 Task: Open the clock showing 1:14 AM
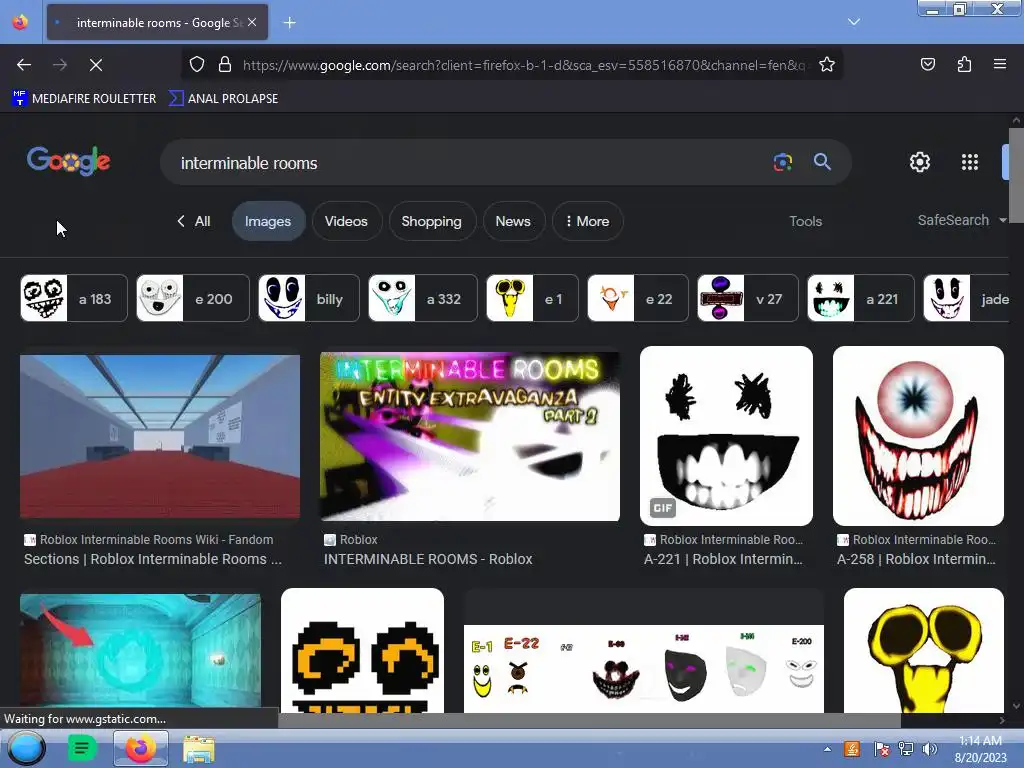pyautogui.click(x=980, y=749)
